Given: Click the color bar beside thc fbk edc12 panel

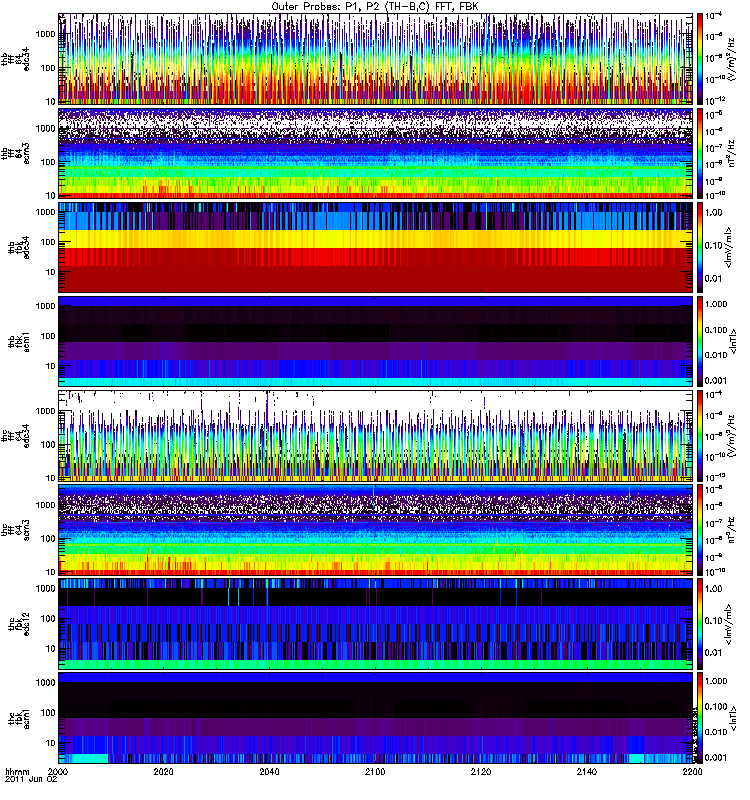Looking at the screenshot, I should tap(701, 623).
